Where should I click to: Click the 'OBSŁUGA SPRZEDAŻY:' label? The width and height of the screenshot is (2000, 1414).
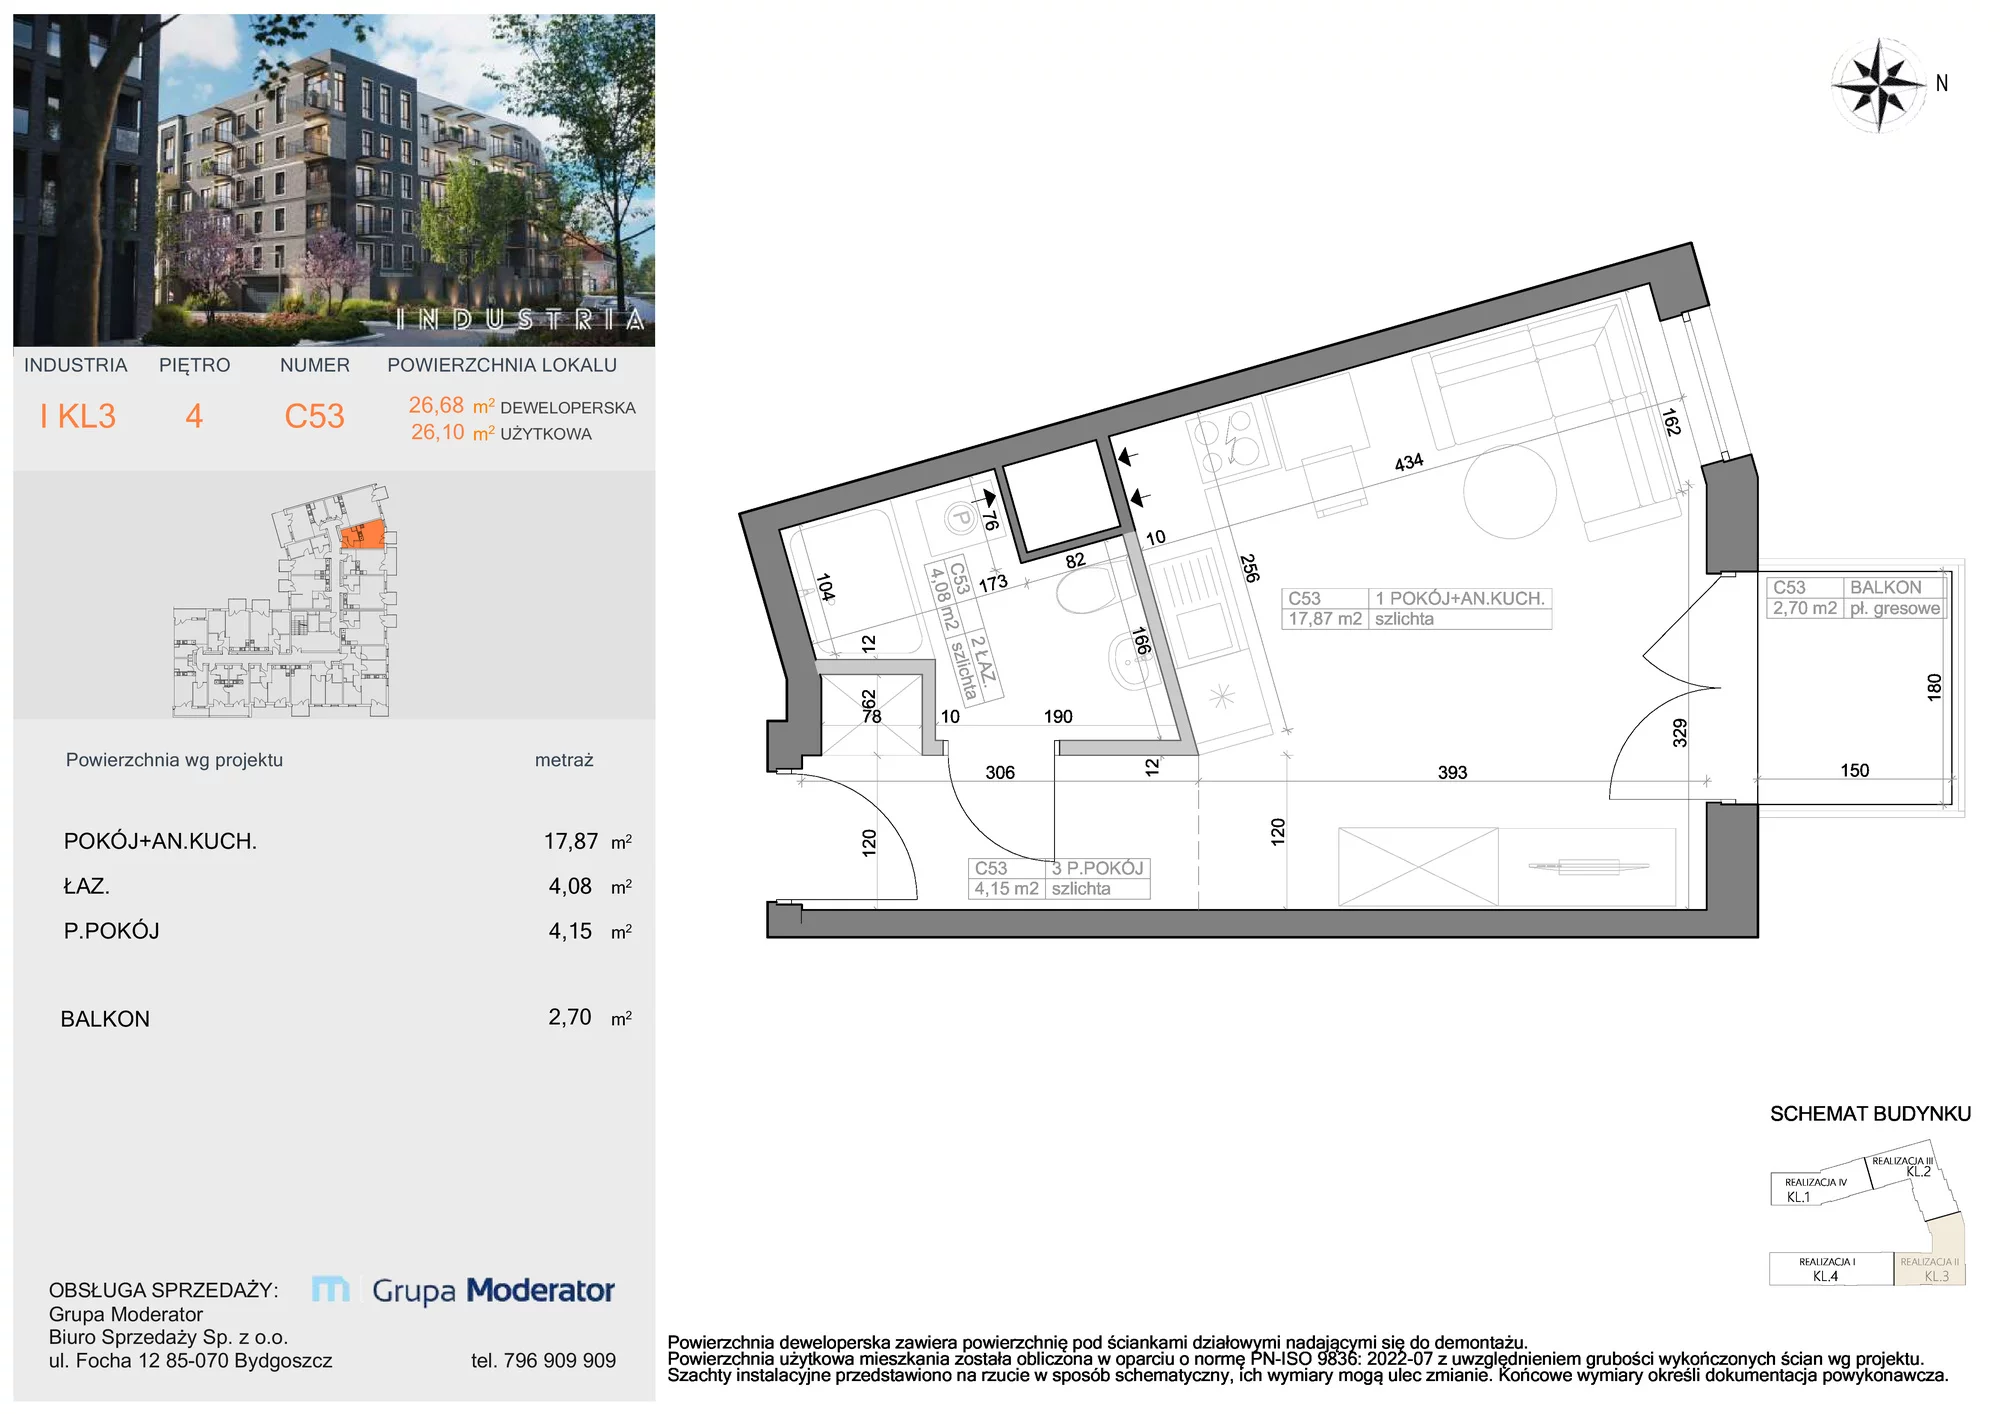tap(163, 1290)
